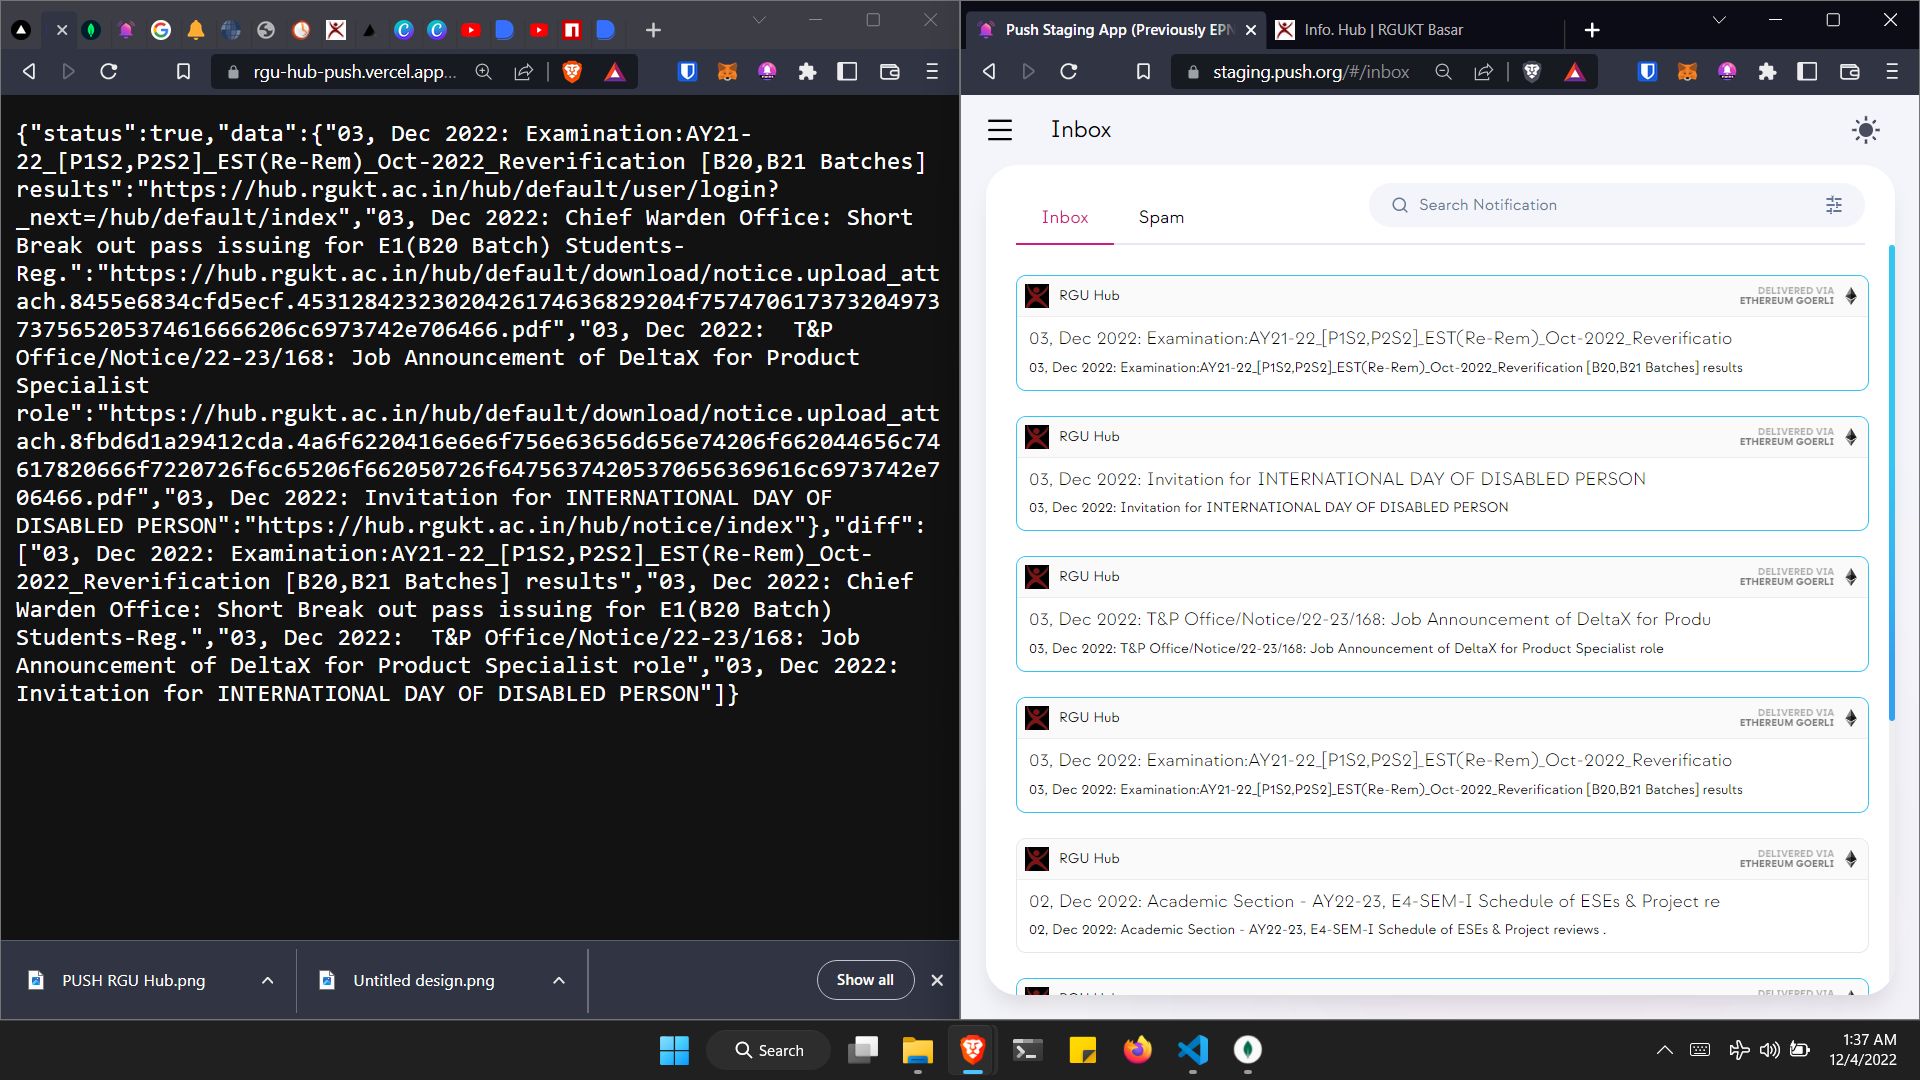Reload the rgu-hub-push.vercel.app page
Image resolution: width=1920 pixels, height=1080 pixels.
[x=108, y=71]
